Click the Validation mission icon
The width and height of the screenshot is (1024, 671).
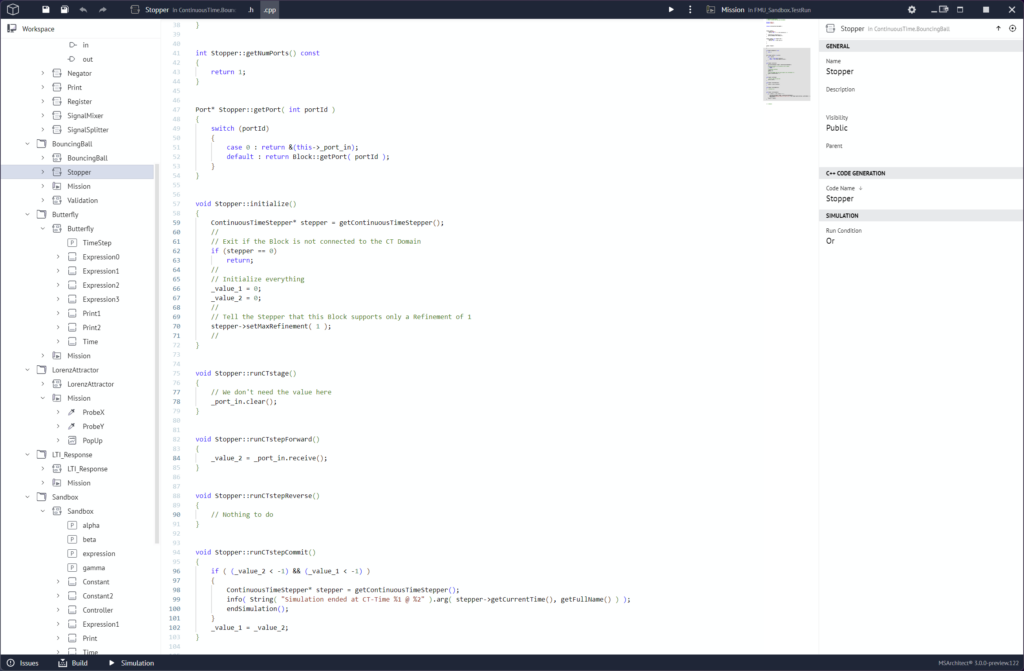(x=57, y=200)
